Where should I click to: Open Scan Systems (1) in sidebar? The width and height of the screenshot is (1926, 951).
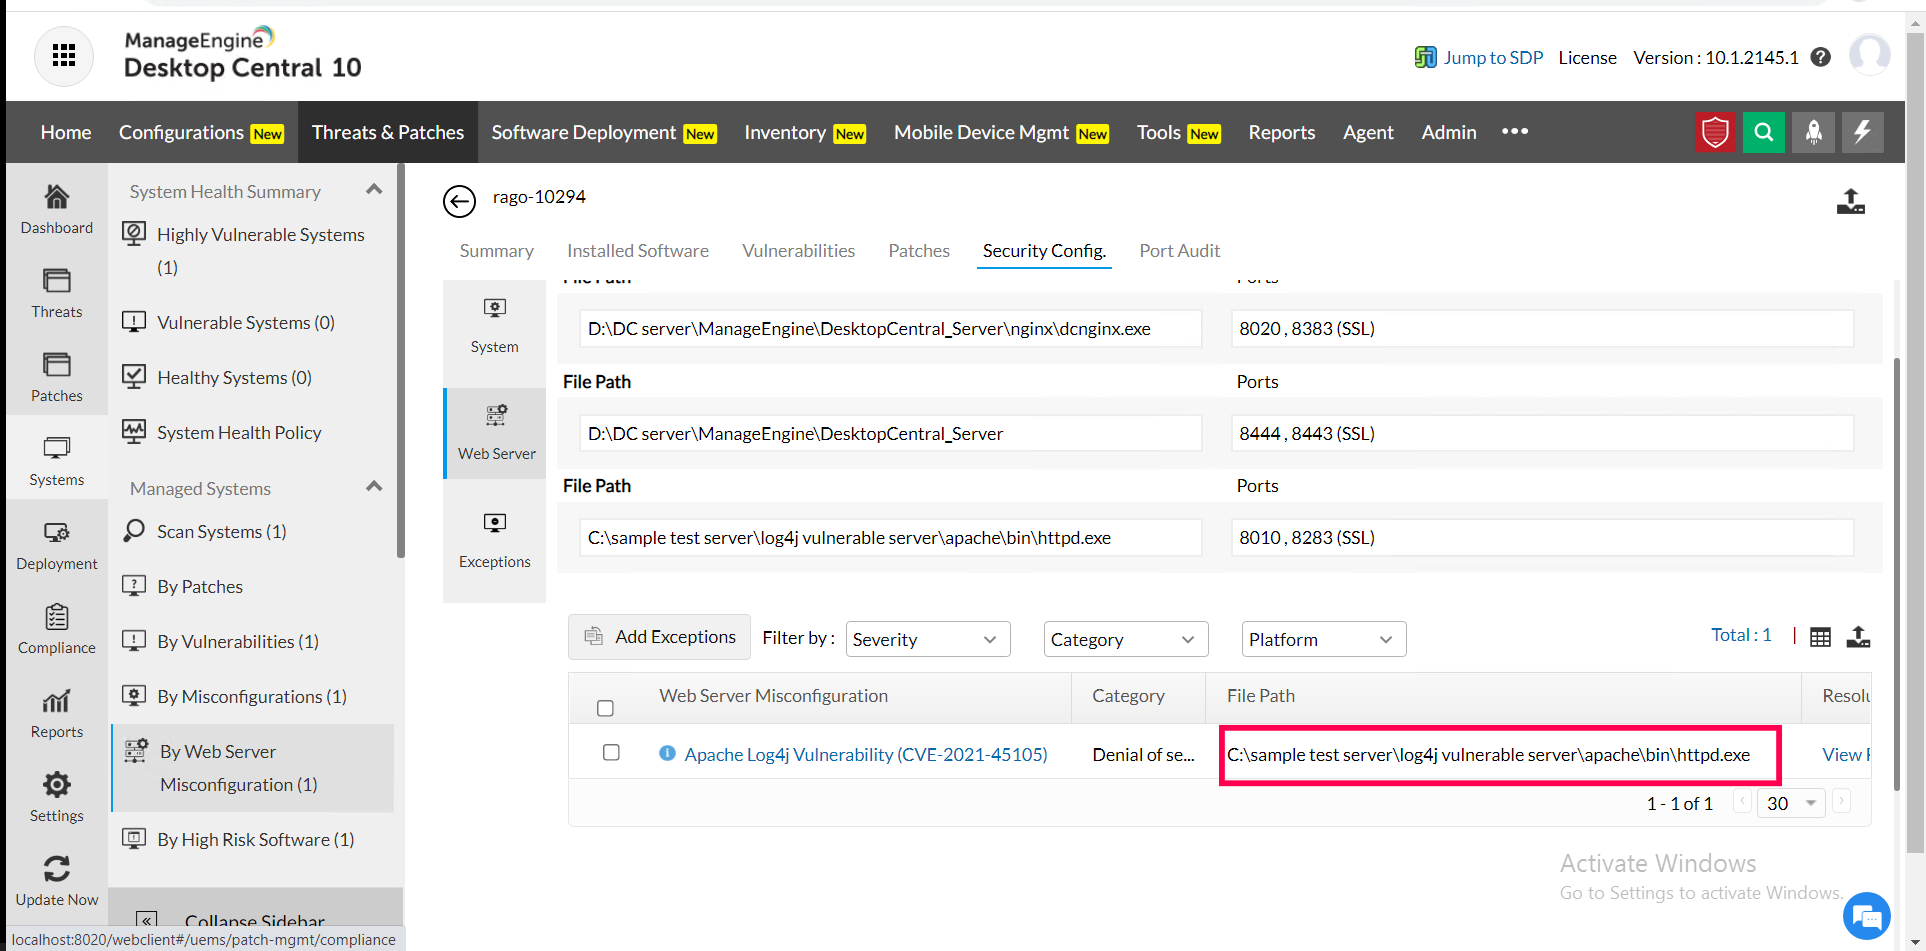220,531
